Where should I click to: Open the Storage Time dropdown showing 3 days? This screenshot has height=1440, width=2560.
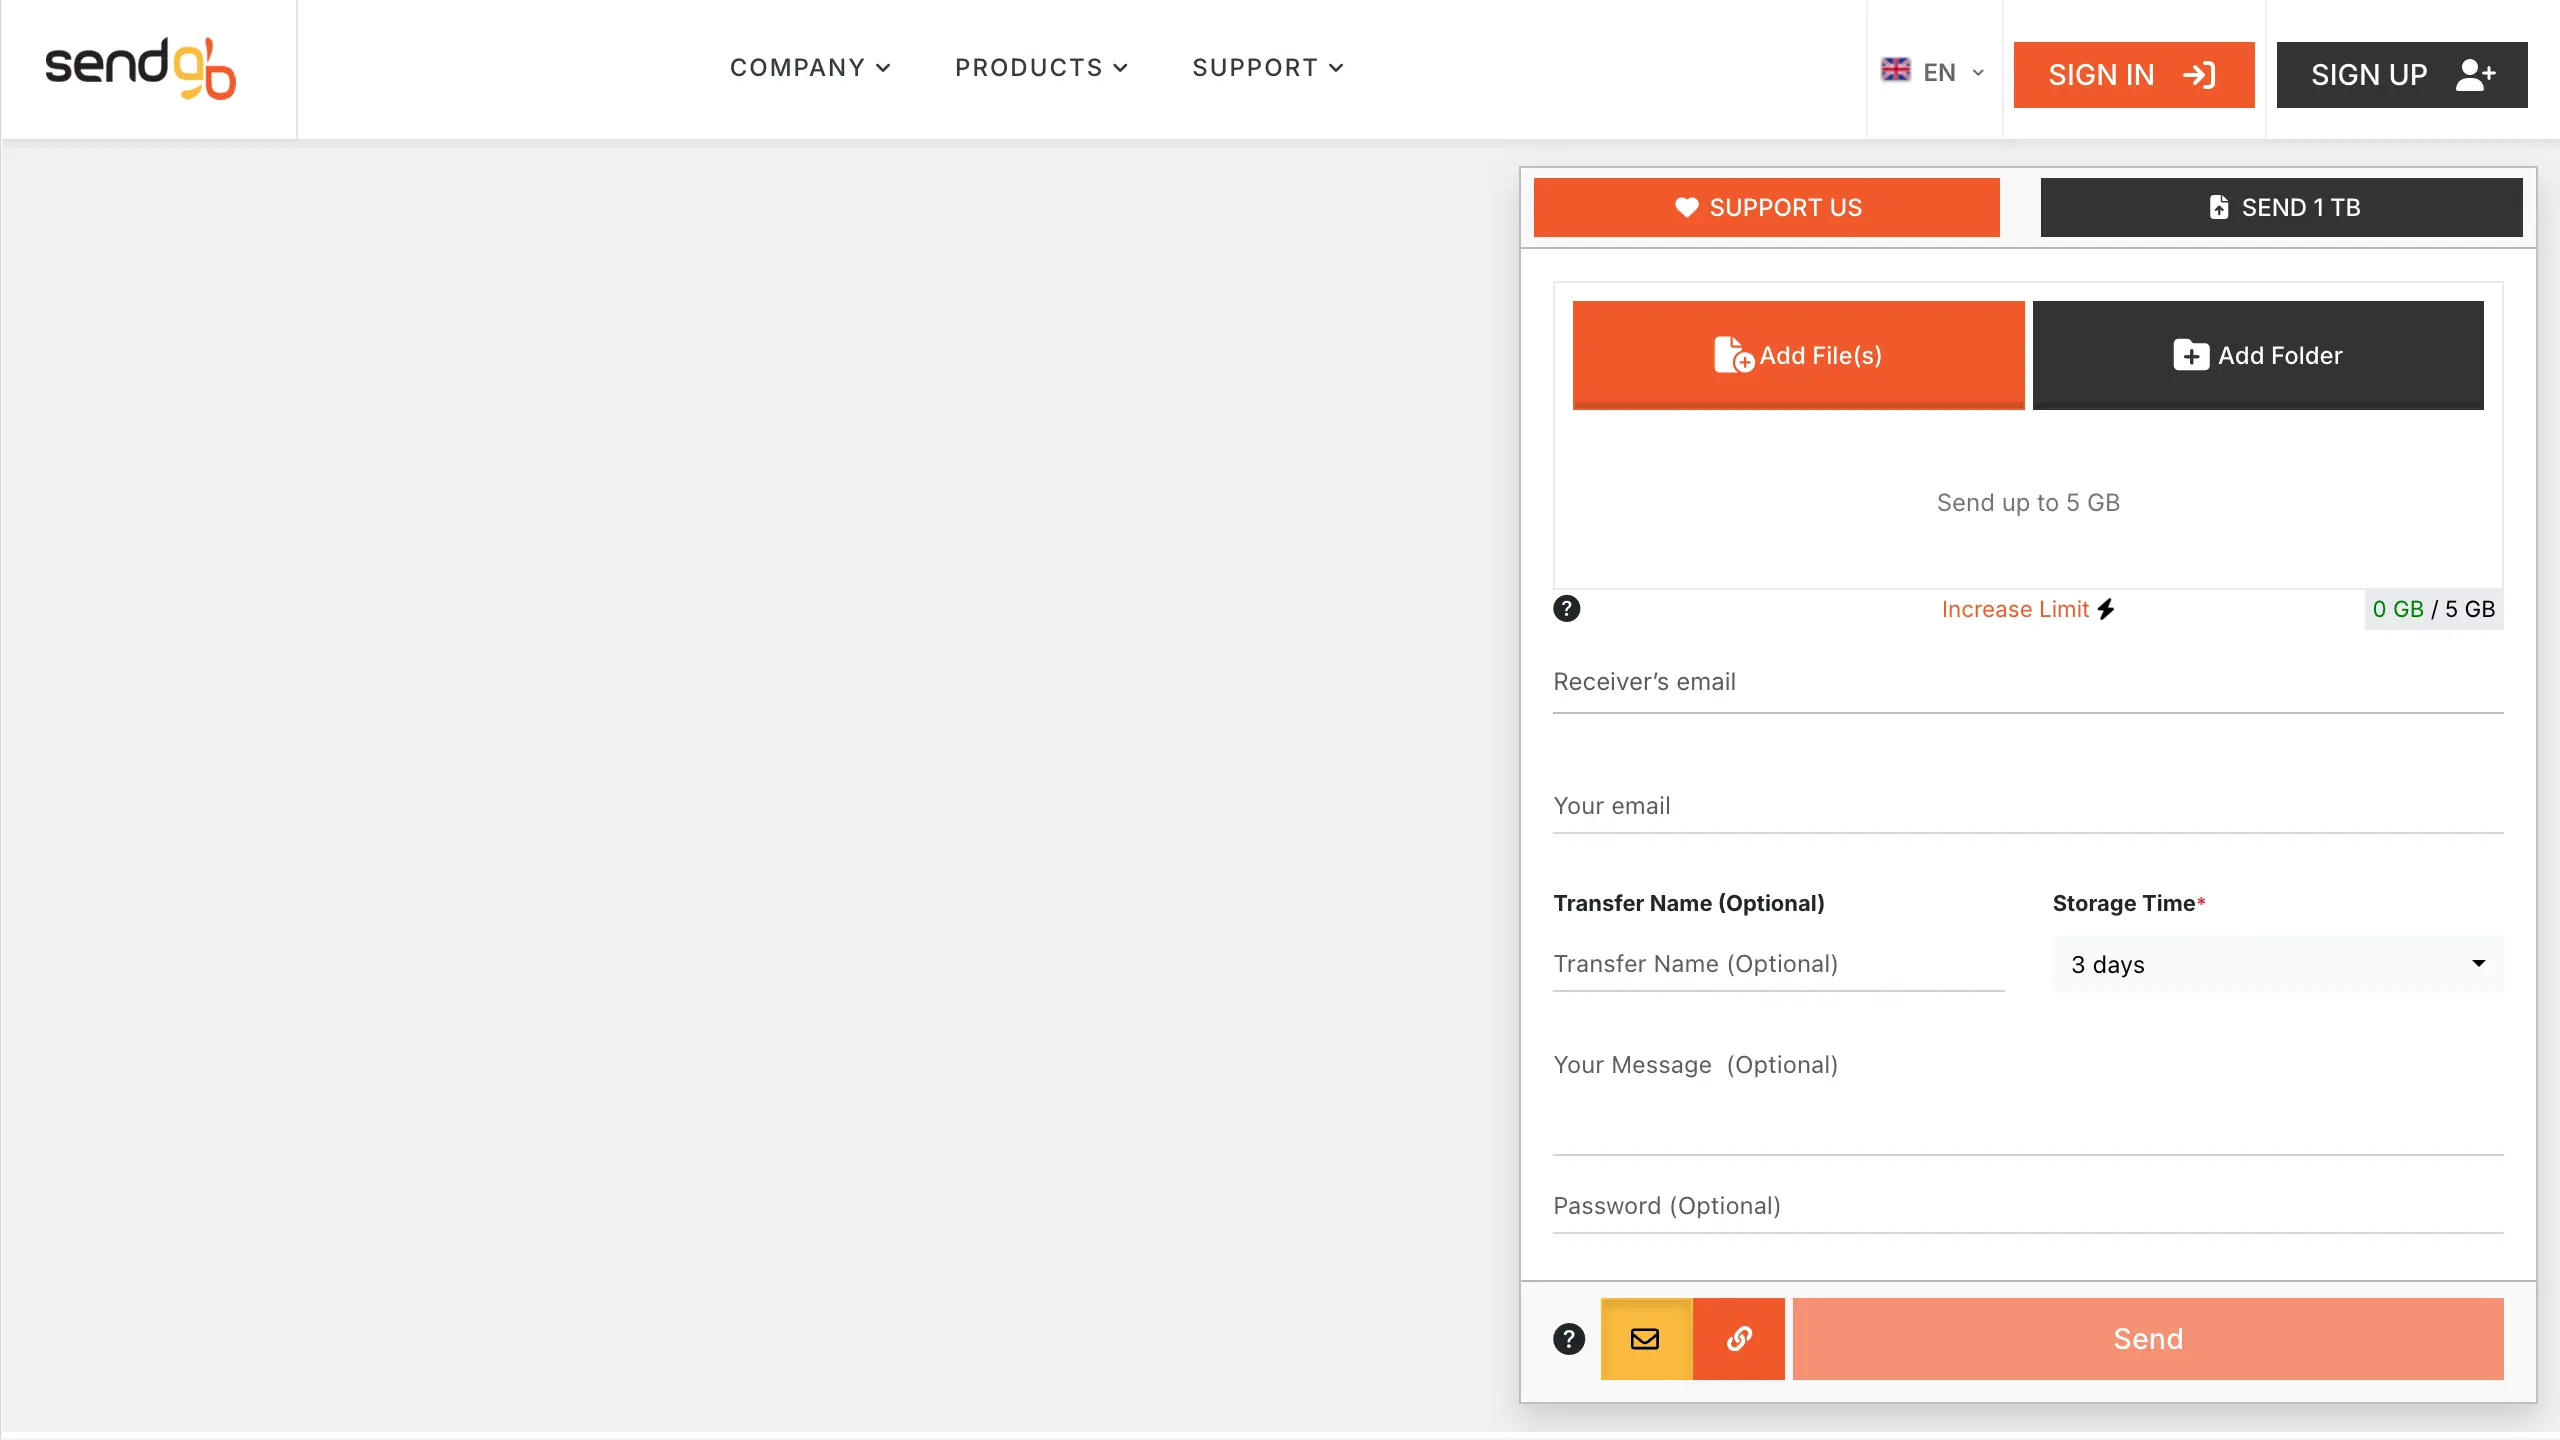(x=2276, y=963)
